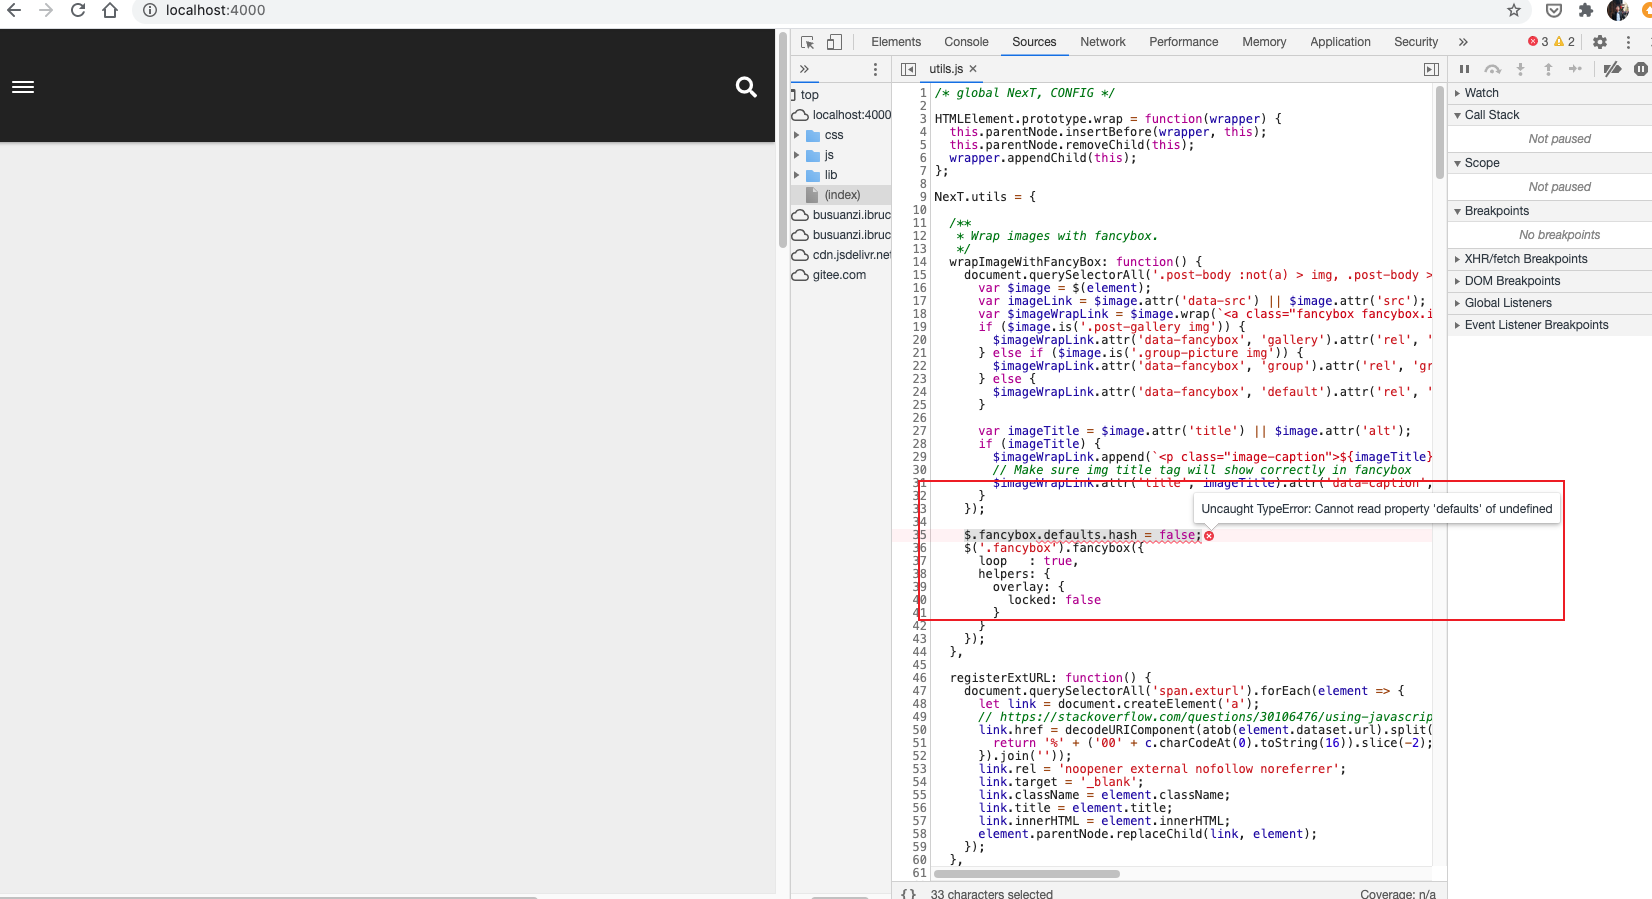Collapse the Call Stack section

[1550, 115]
